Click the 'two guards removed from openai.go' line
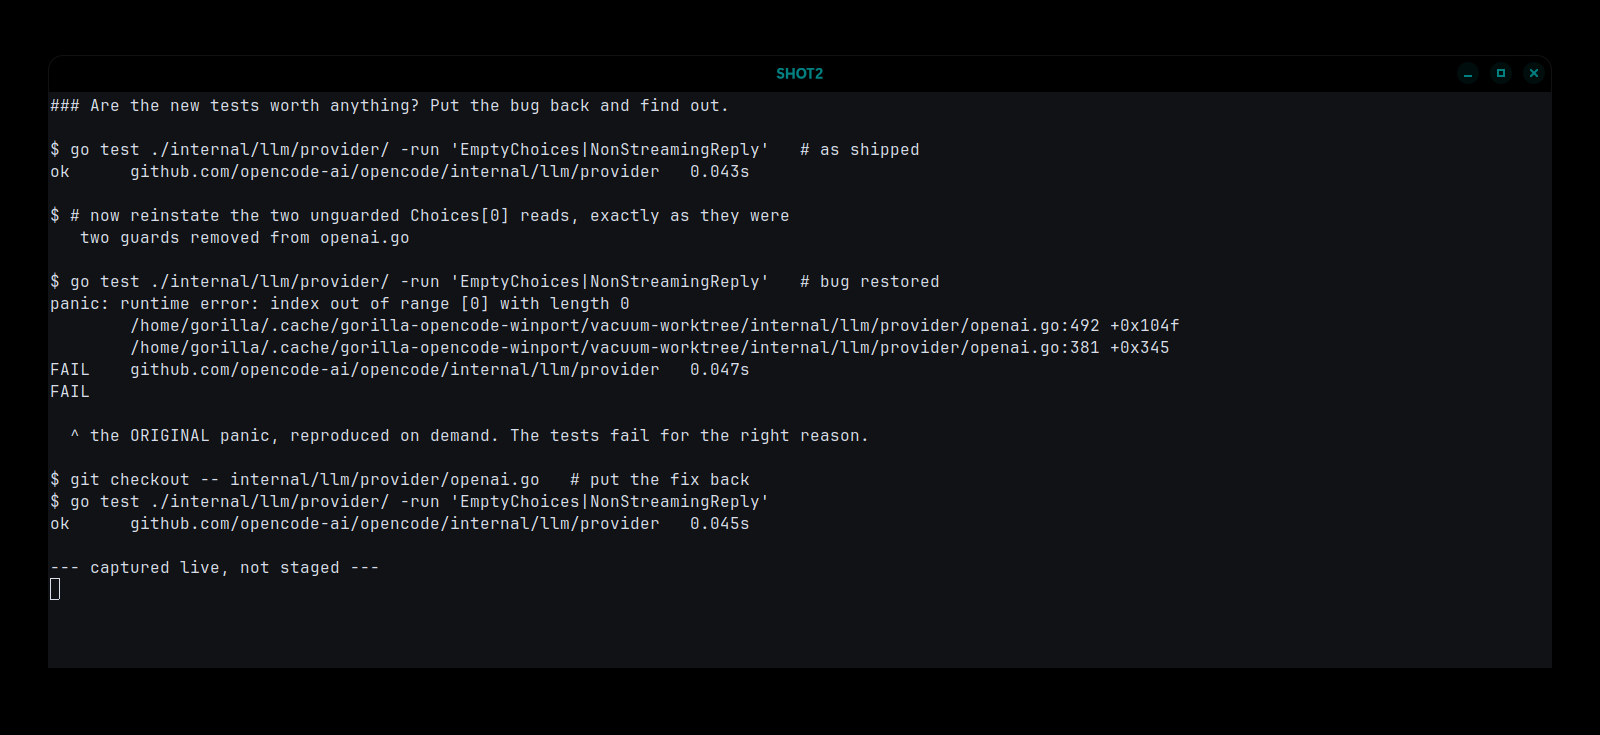 tap(244, 238)
